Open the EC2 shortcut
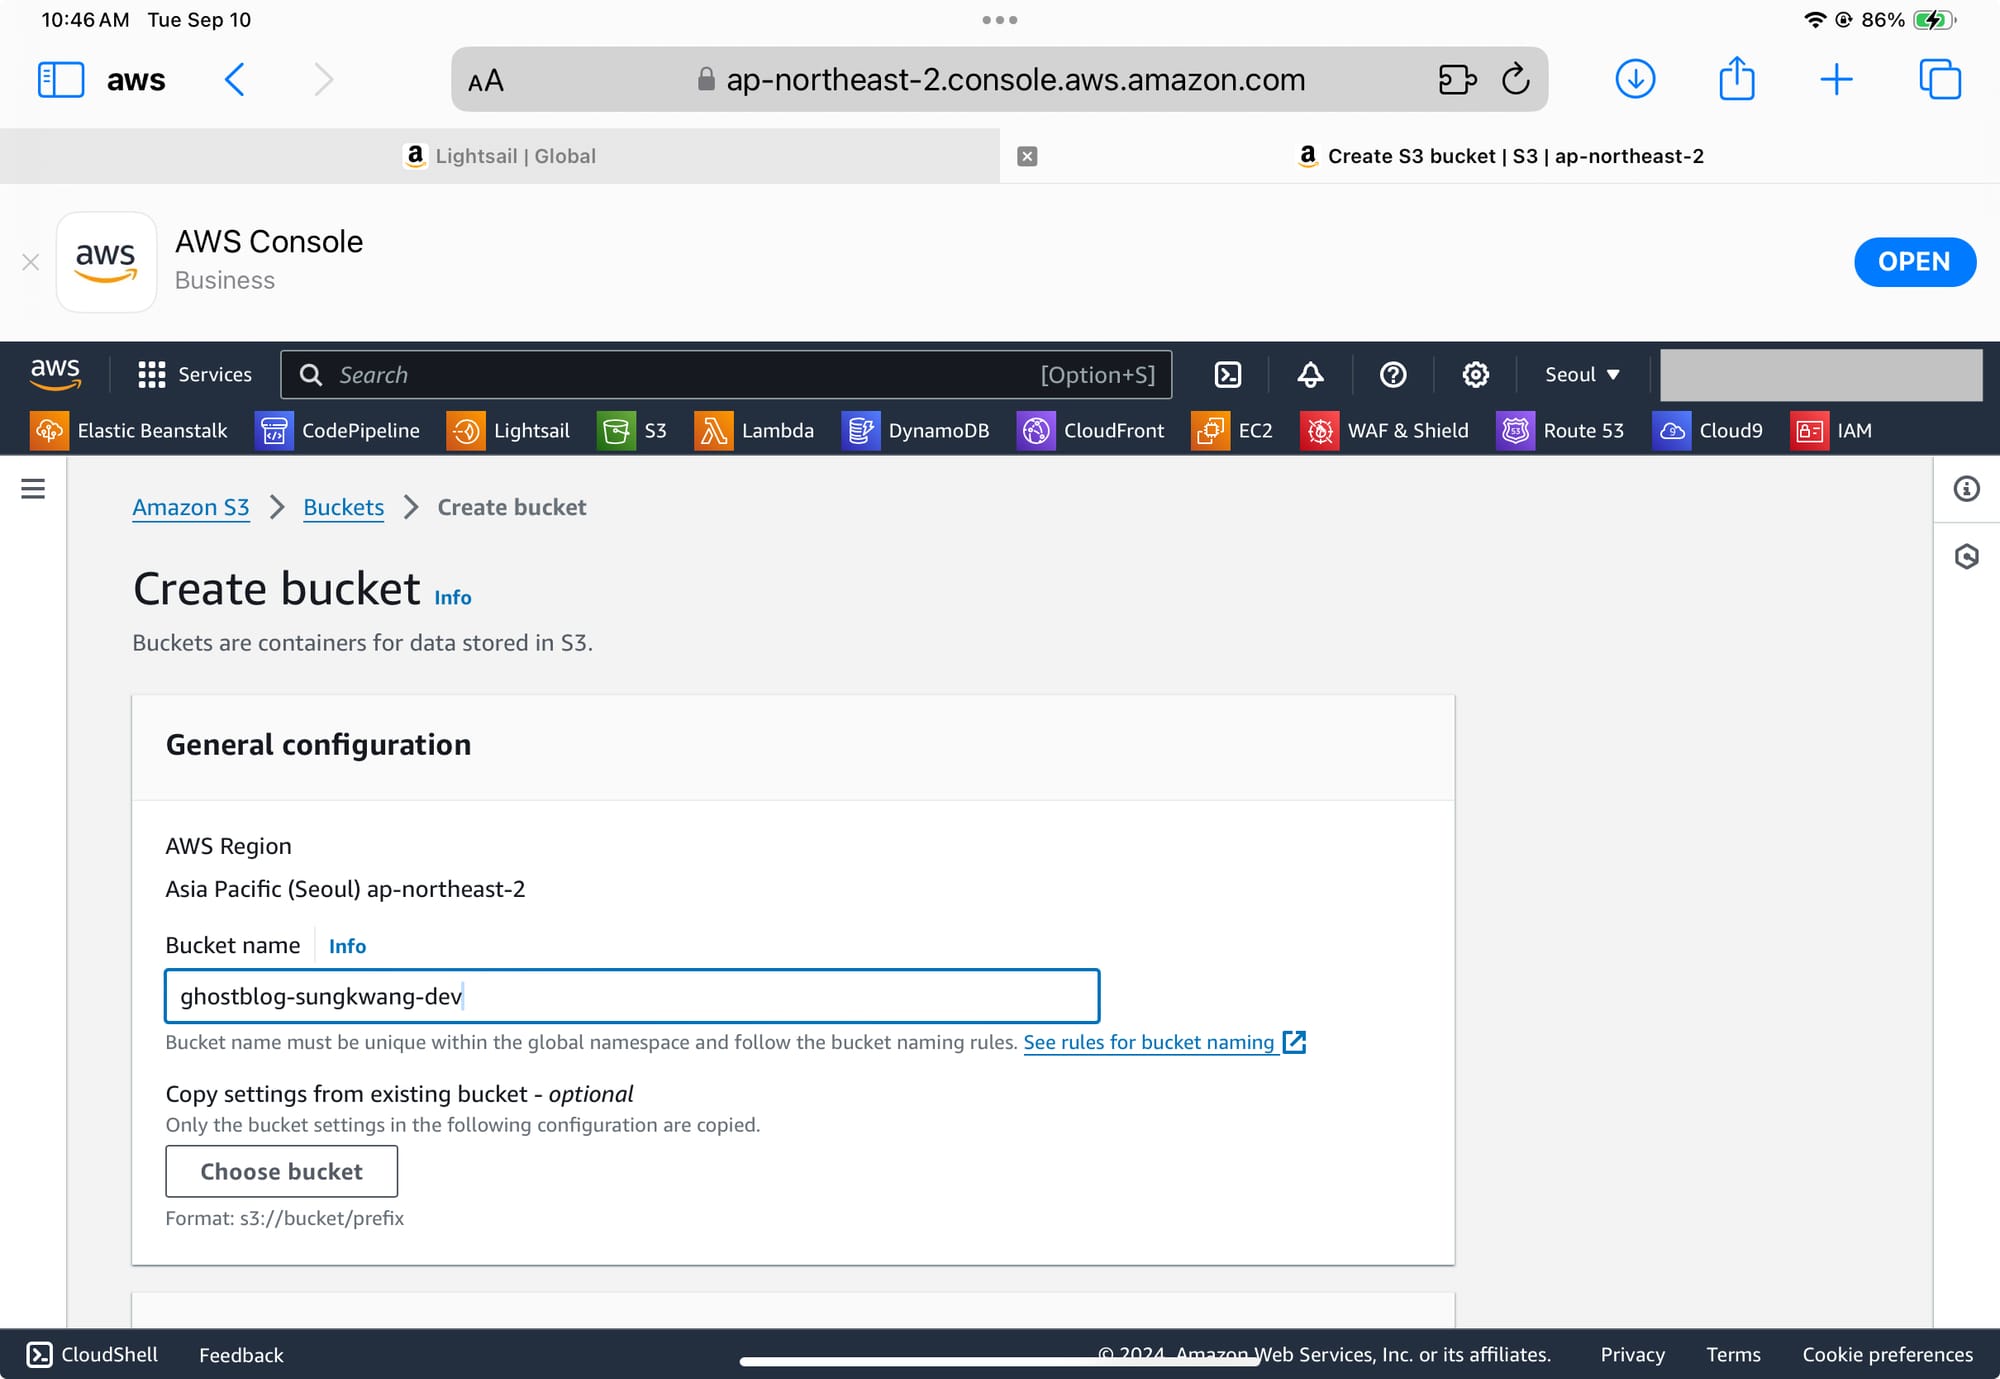Viewport: 2000px width, 1379px height. coord(1232,431)
